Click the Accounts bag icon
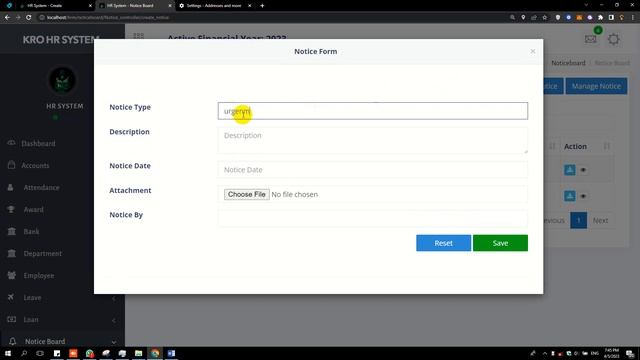This screenshot has height=360, width=640. pos(11,165)
